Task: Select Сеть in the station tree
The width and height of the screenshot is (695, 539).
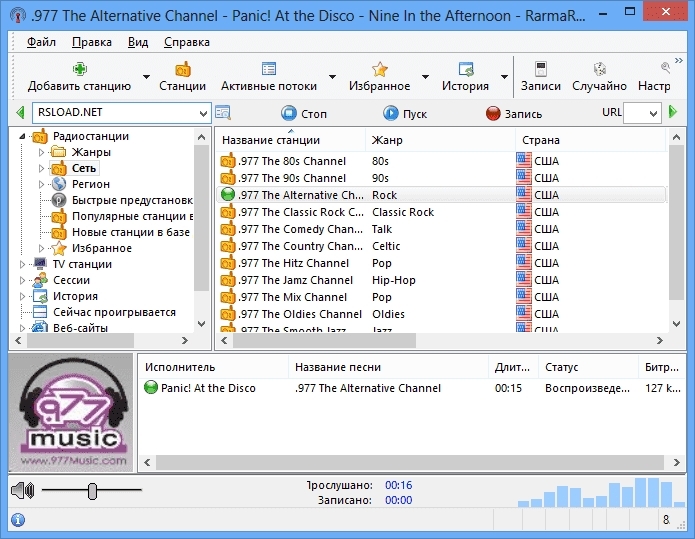Action: (84, 168)
